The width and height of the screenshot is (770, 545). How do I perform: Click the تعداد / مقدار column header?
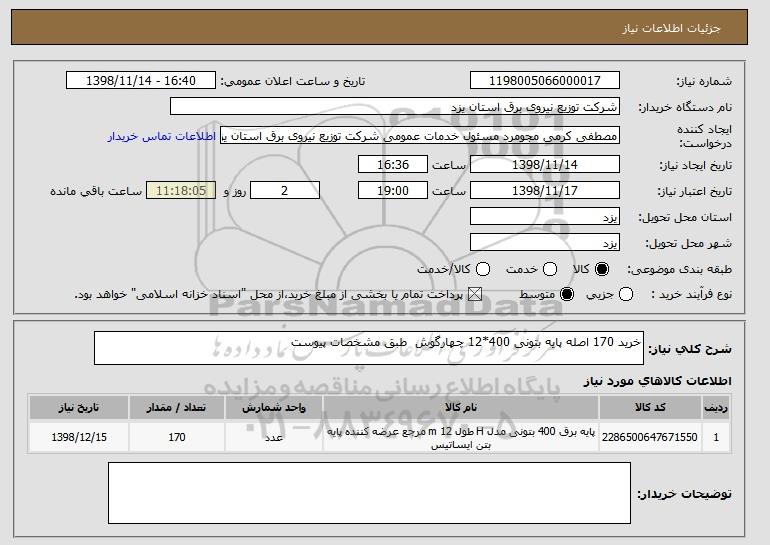pos(177,408)
